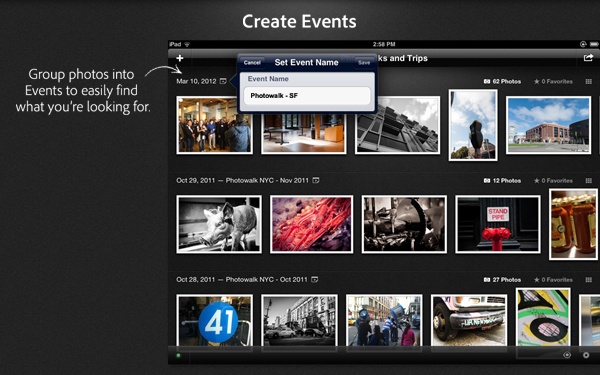The width and height of the screenshot is (600, 375).
Task: Open settings gear in bottom bar
Action: tap(586, 355)
